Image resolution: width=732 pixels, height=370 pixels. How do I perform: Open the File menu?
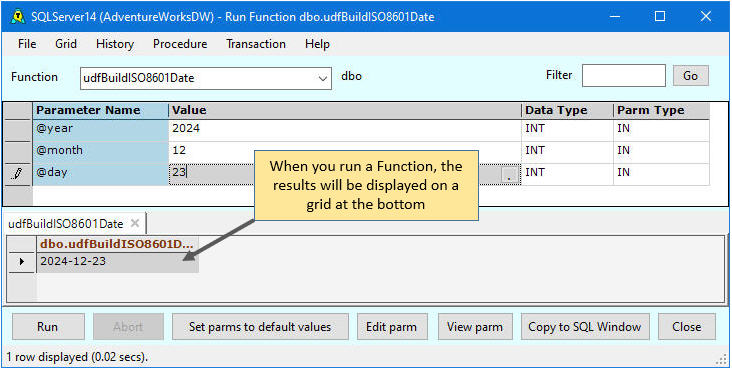coord(27,44)
